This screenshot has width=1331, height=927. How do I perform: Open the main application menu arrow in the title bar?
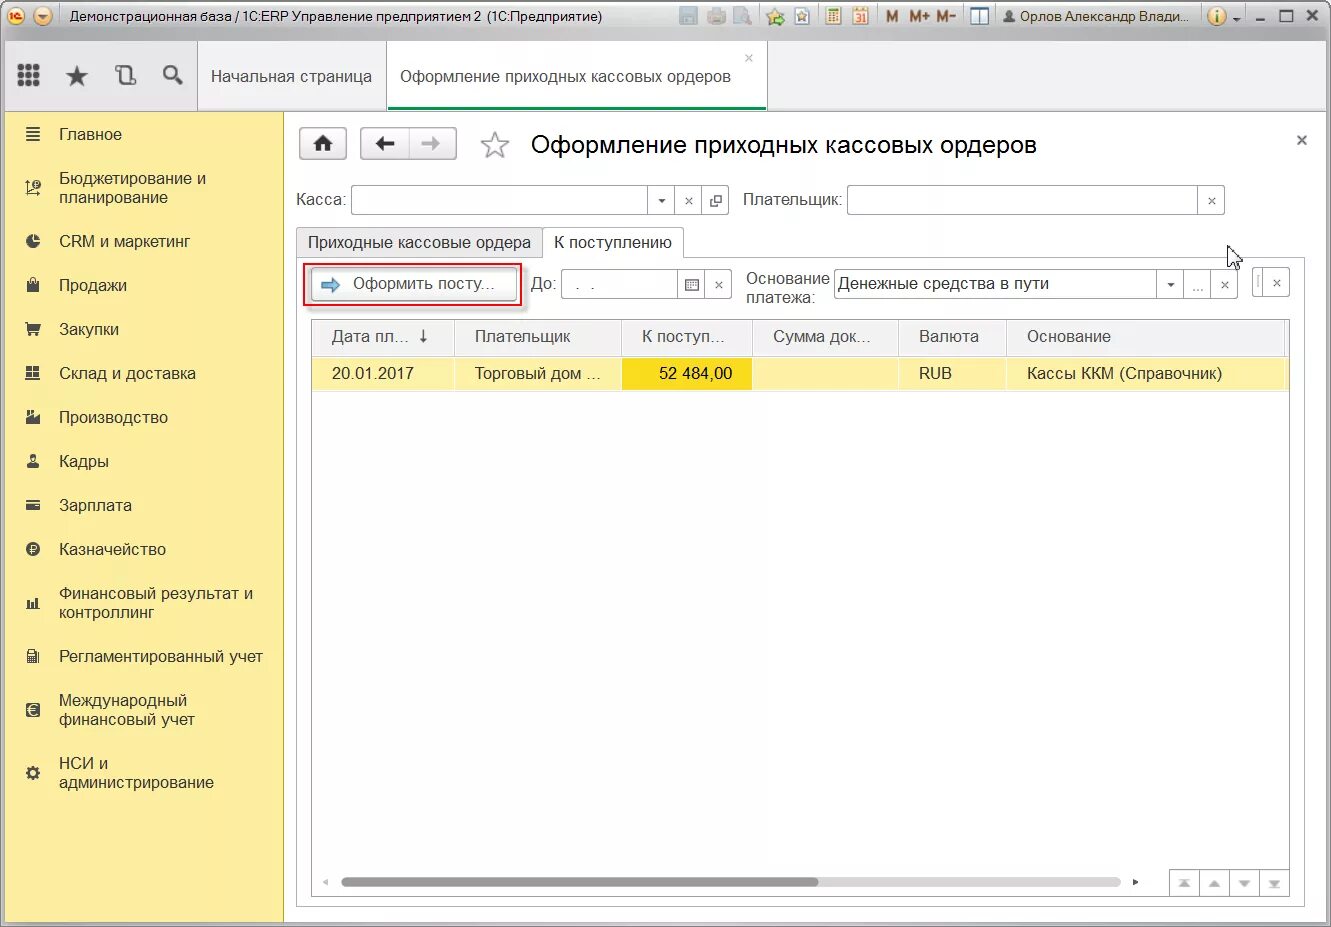[x=43, y=16]
